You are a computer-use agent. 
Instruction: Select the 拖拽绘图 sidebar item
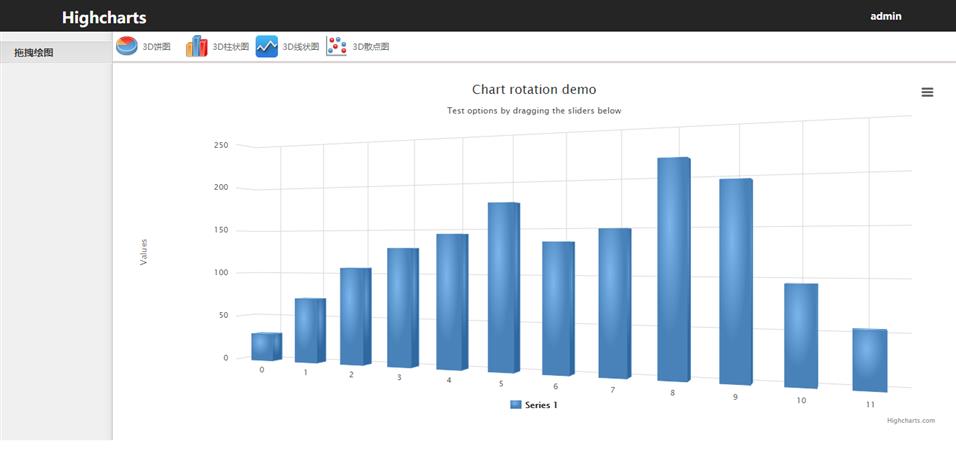(34, 52)
